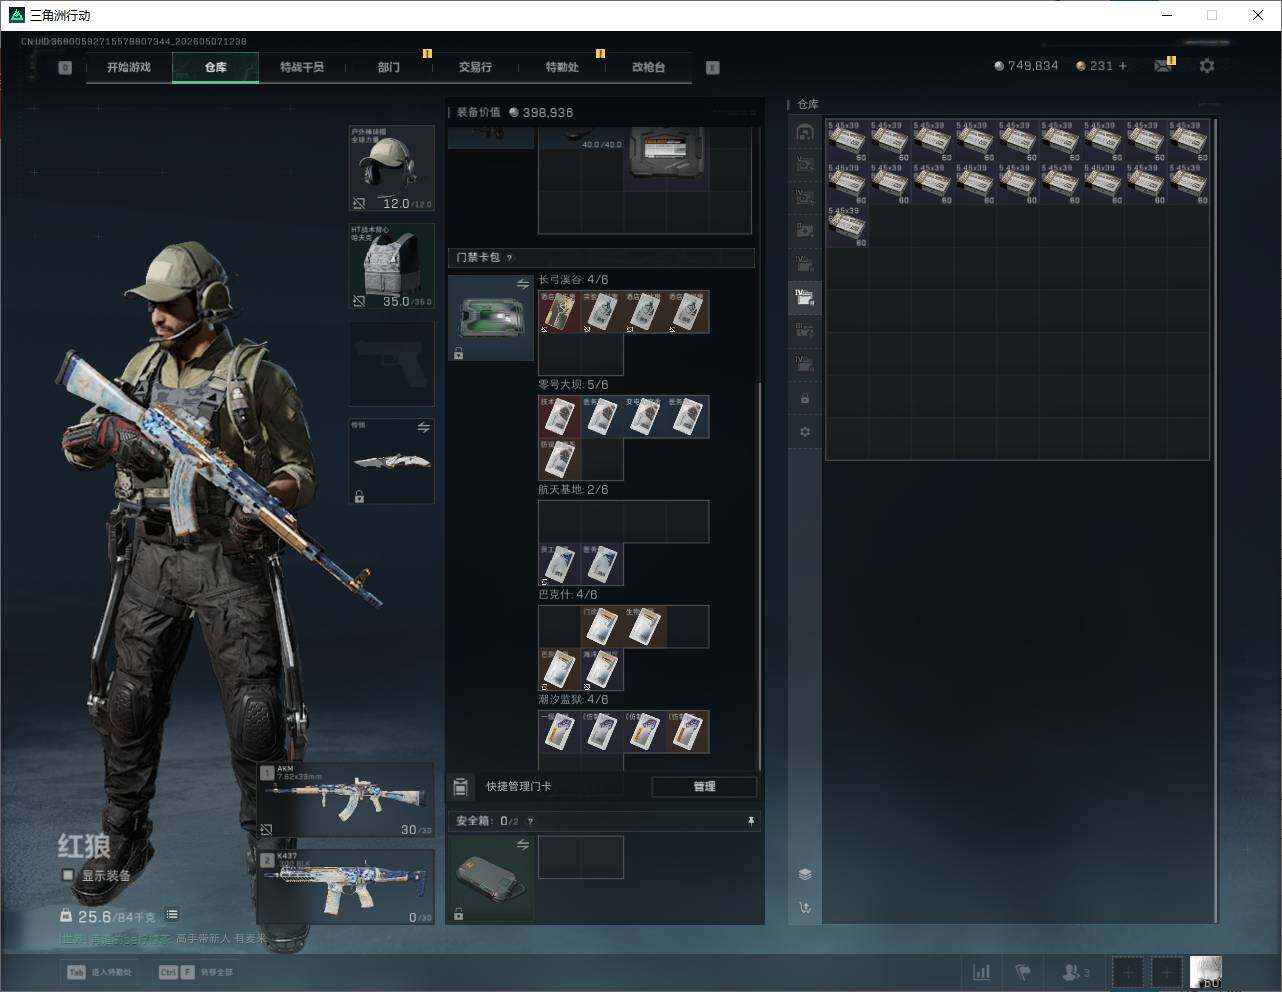Switch to 仓库 tab
This screenshot has height=992, width=1282.
(x=216, y=67)
